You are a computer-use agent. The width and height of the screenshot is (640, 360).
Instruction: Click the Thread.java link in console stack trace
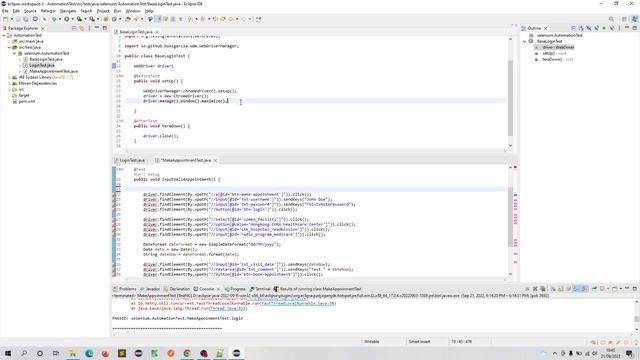coord(228,309)
